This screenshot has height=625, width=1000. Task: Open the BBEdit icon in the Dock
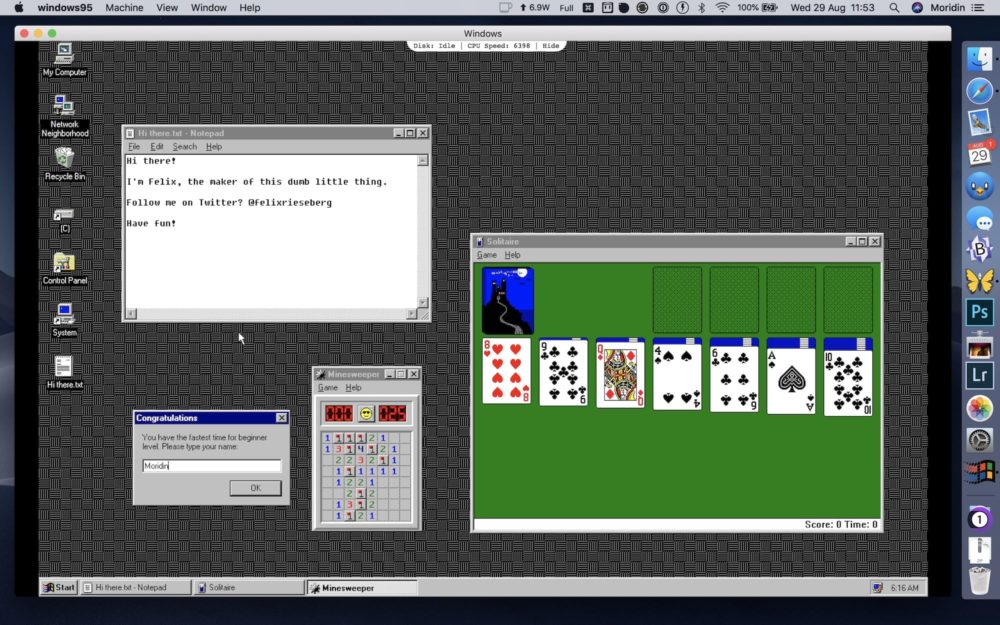click(x=980, y=249)
